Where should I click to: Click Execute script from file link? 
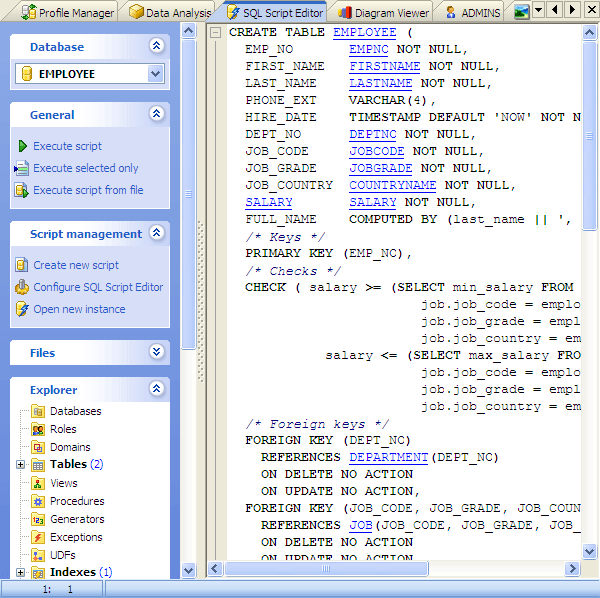point(88,190)
